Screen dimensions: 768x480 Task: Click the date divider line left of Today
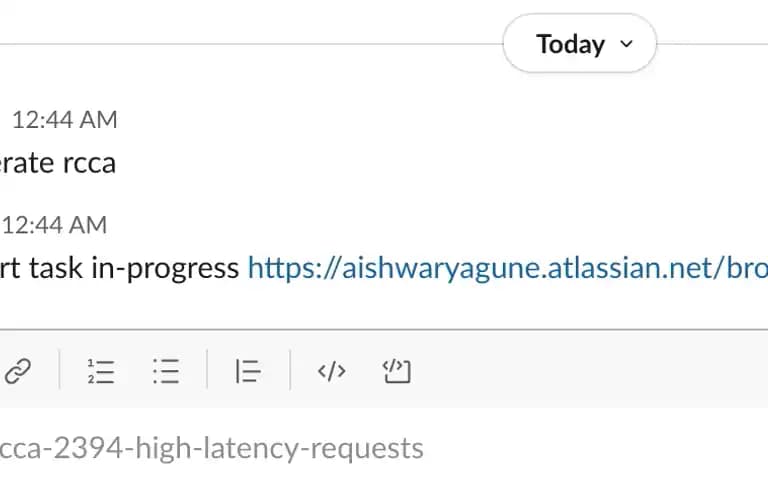click(x=251, y=44)
